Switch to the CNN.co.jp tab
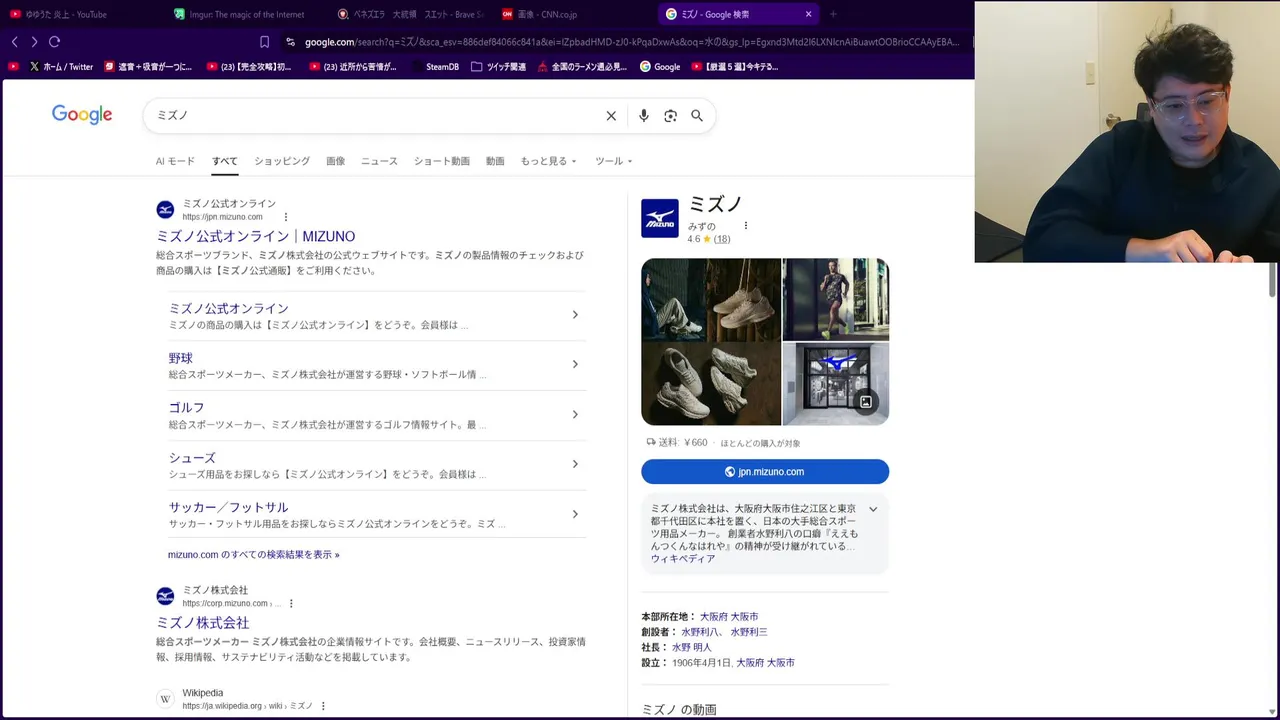The image size is (1280, 720). [x=574, y=14]
